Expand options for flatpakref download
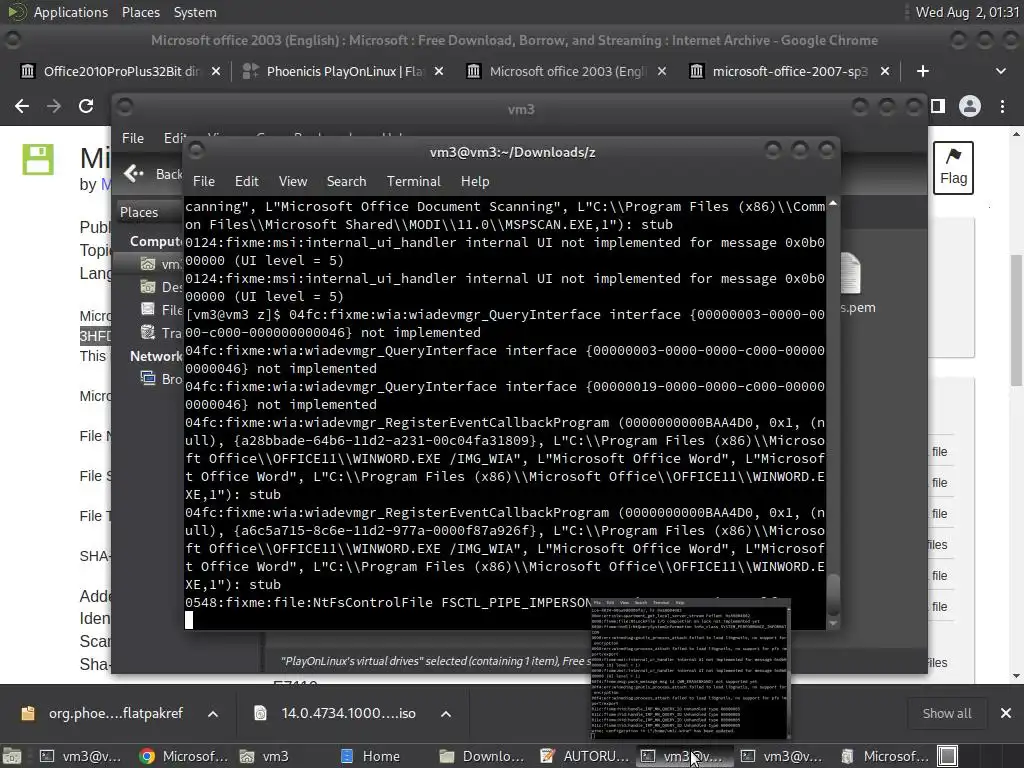The width and height of the screenshot is (1024, 768). coord(213,714)
